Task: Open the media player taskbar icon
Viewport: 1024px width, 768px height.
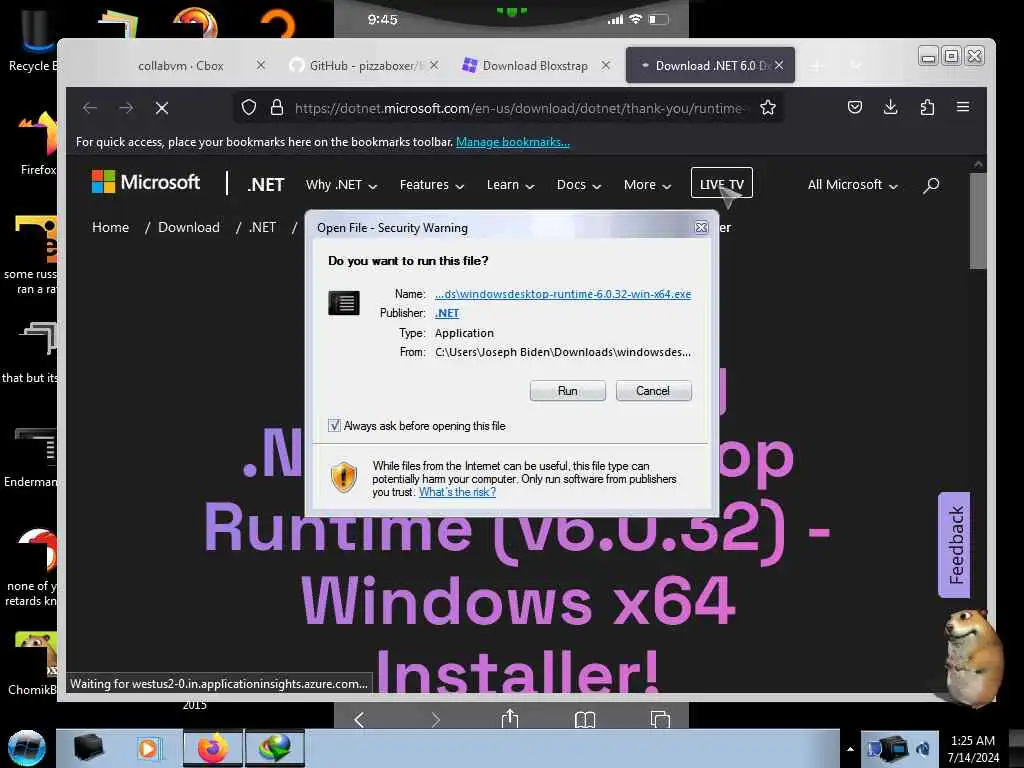Action: [x=149, y=748]
